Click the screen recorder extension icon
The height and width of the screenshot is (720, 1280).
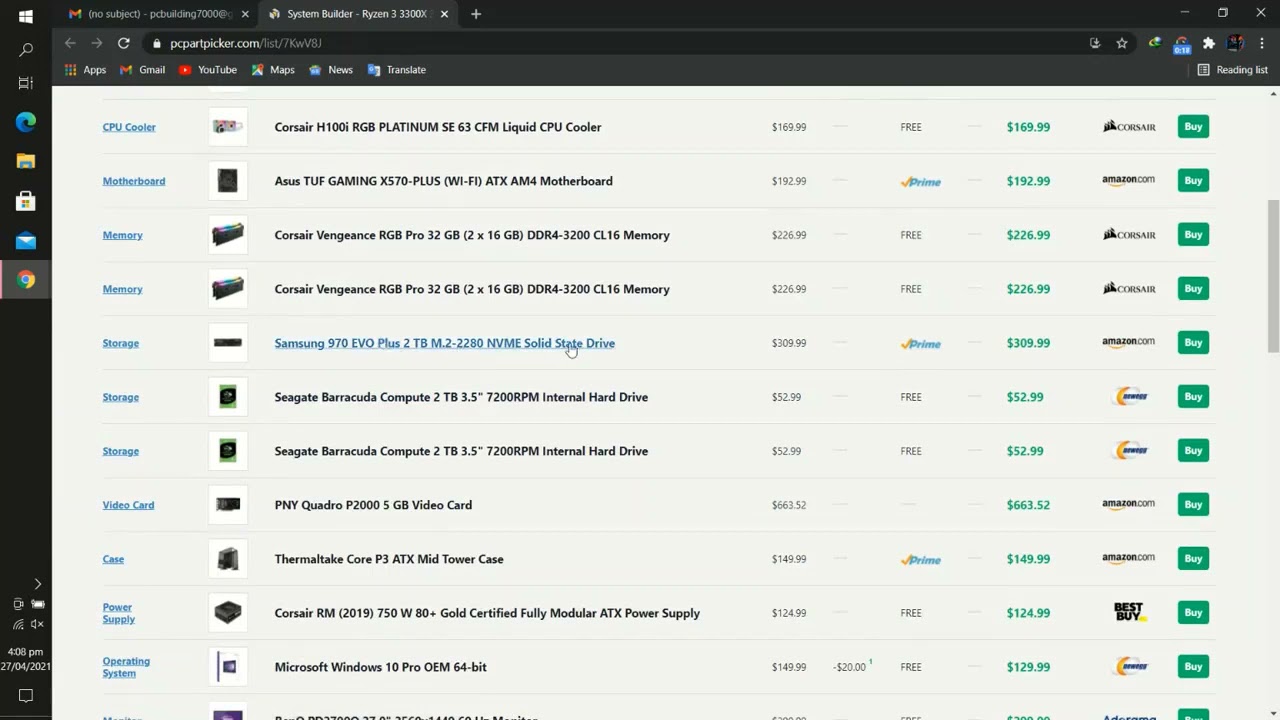point(1182,44)
